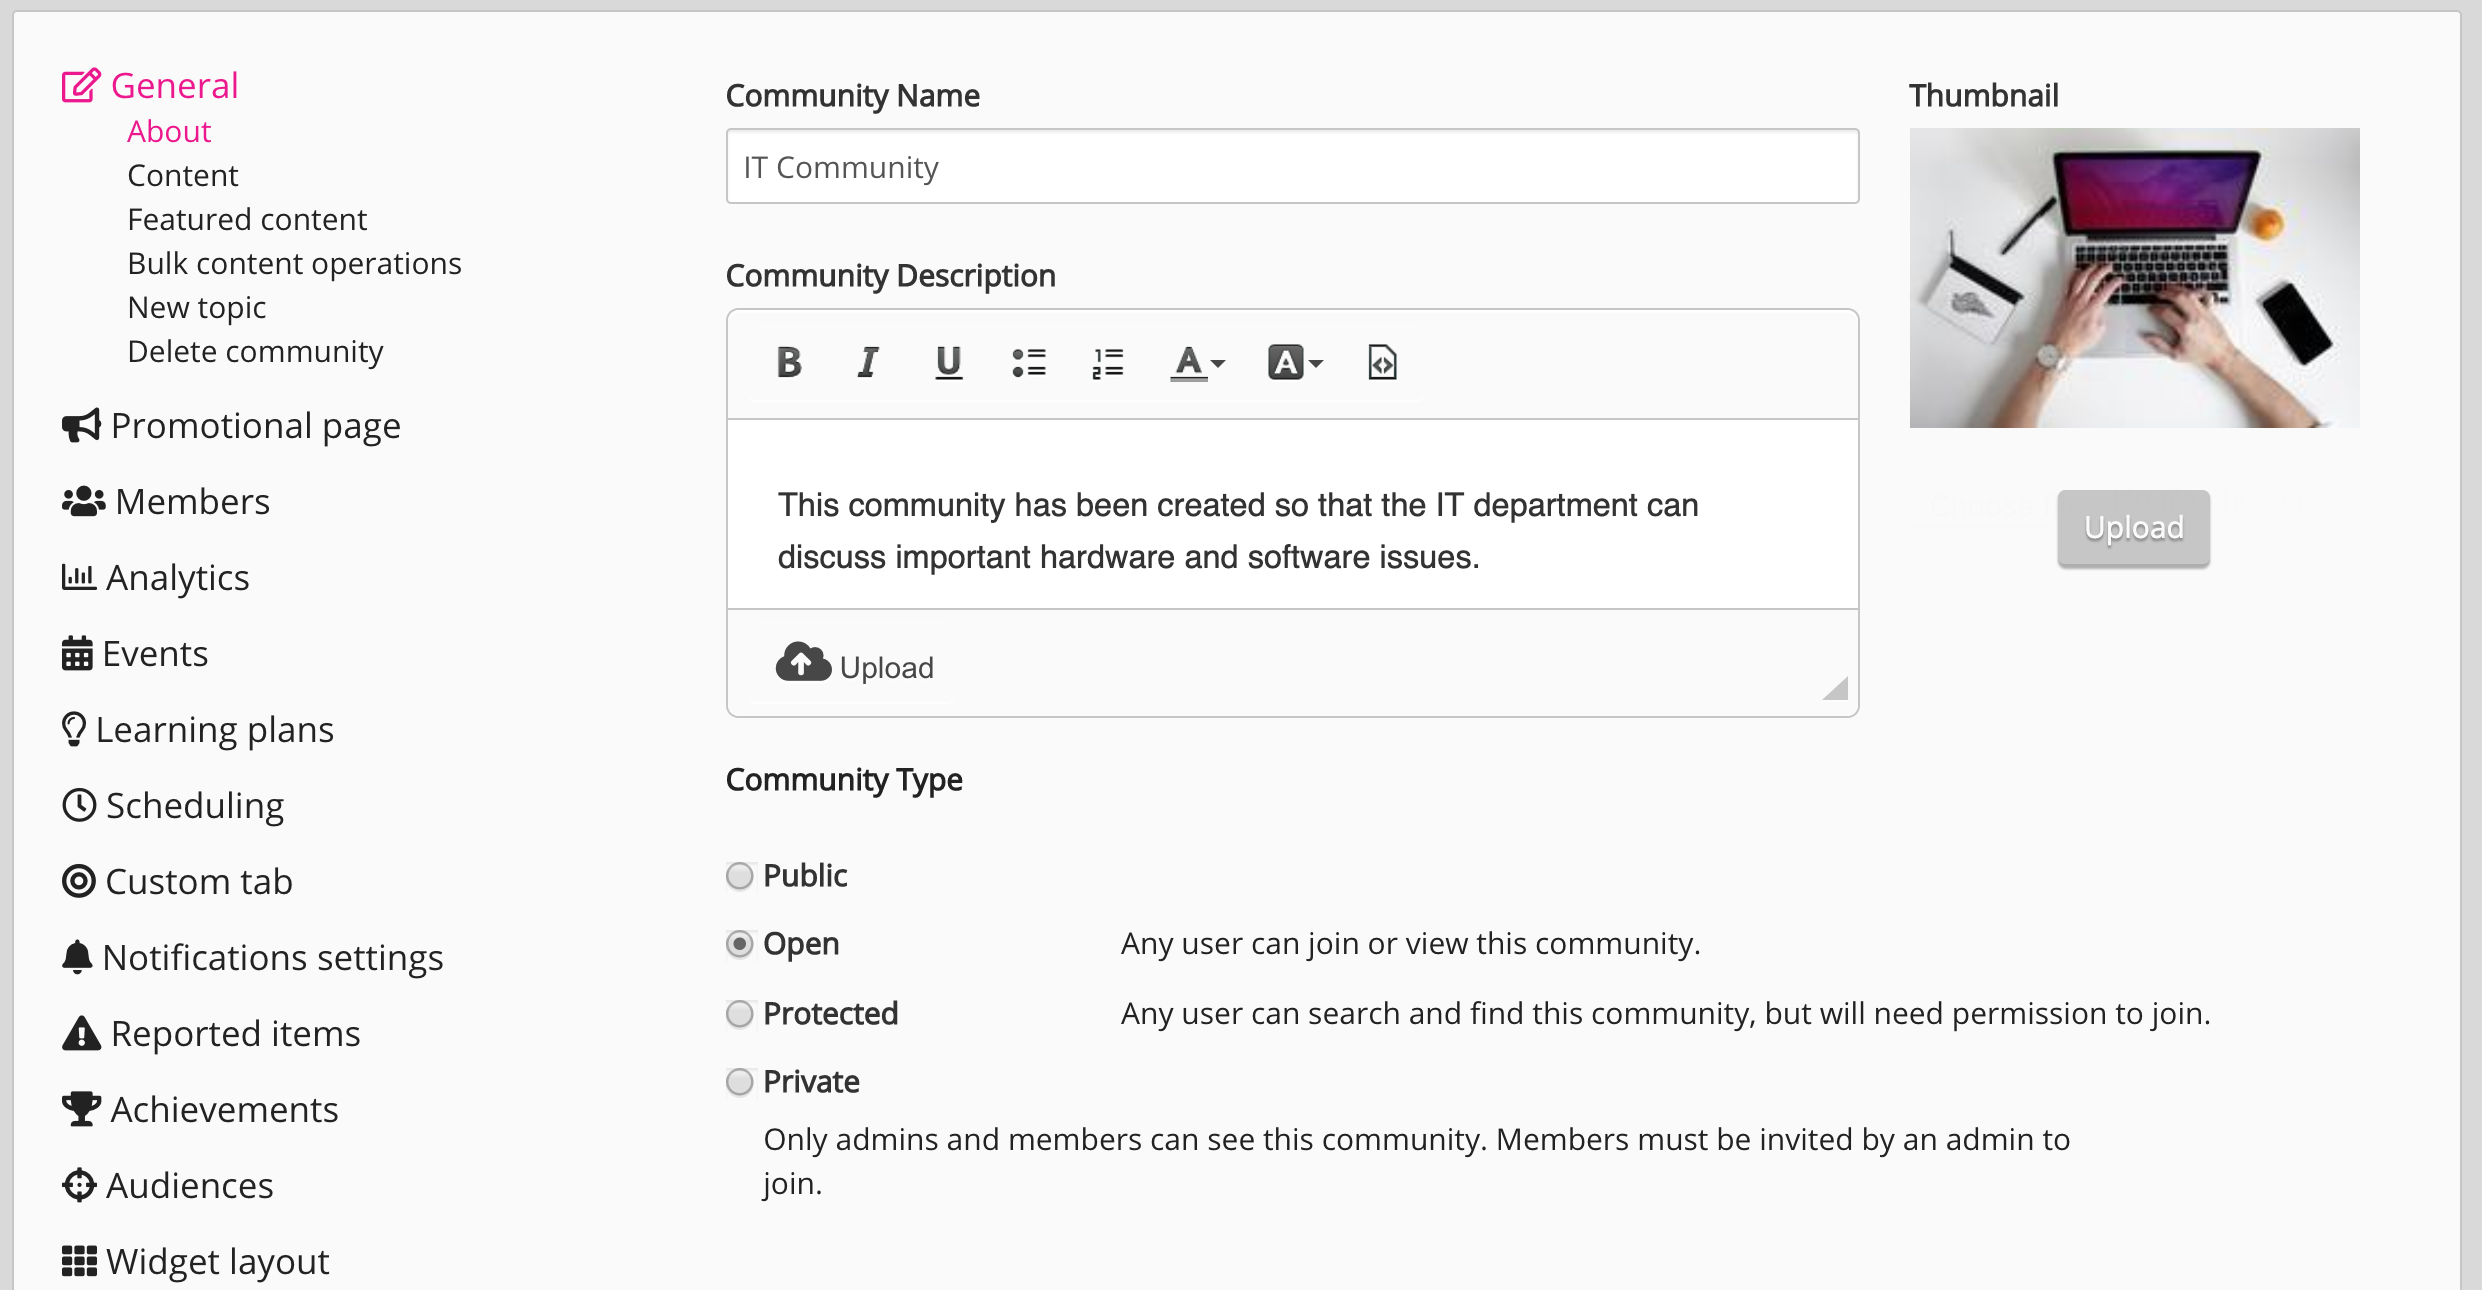This screenshot has width=2482, height=1290.
Task: Insert a numbered list
Action: pos(1108,363)
